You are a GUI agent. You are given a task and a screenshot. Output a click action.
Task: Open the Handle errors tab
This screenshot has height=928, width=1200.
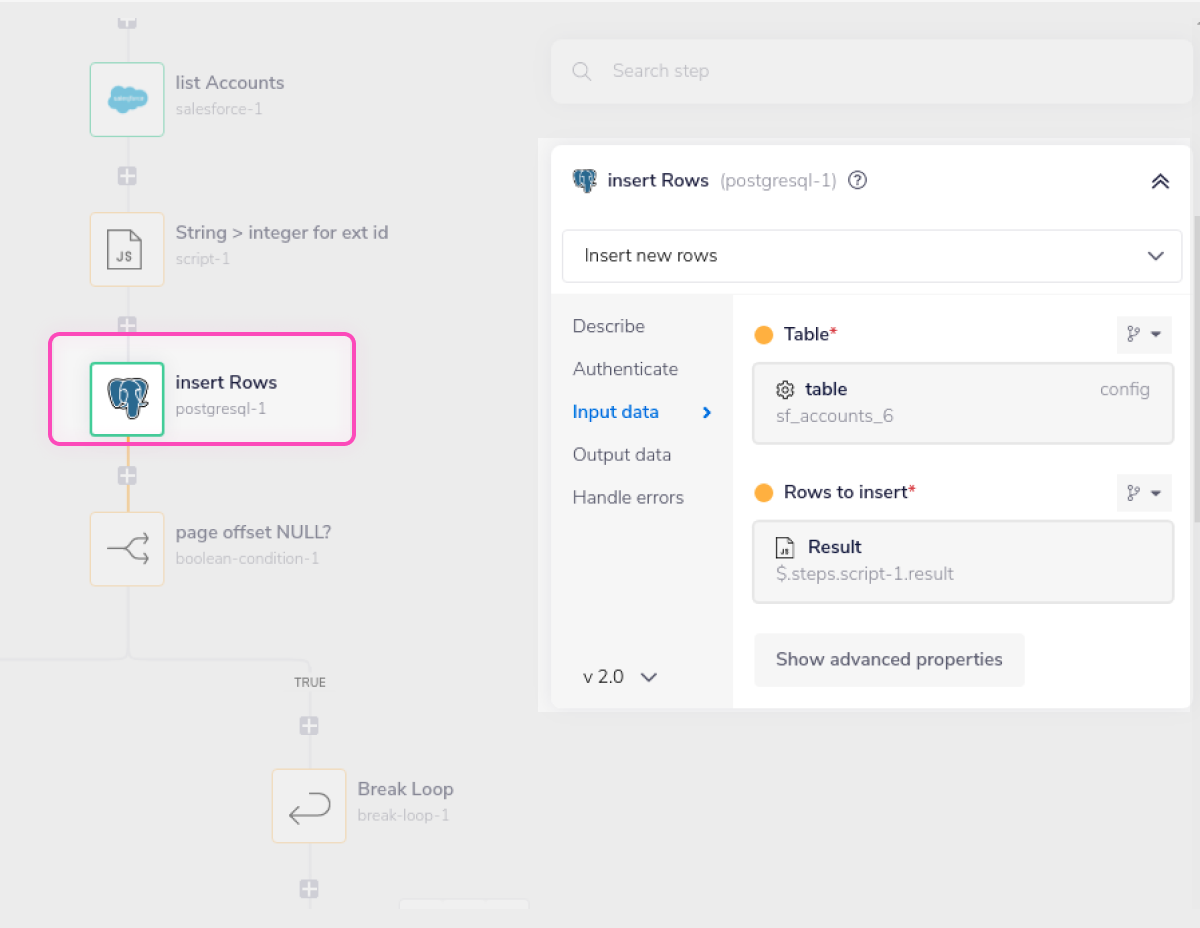[x=628, y=497]
